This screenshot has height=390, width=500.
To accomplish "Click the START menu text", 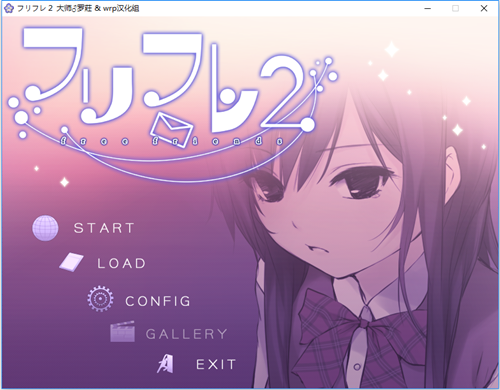I will [x=104, y=228].
